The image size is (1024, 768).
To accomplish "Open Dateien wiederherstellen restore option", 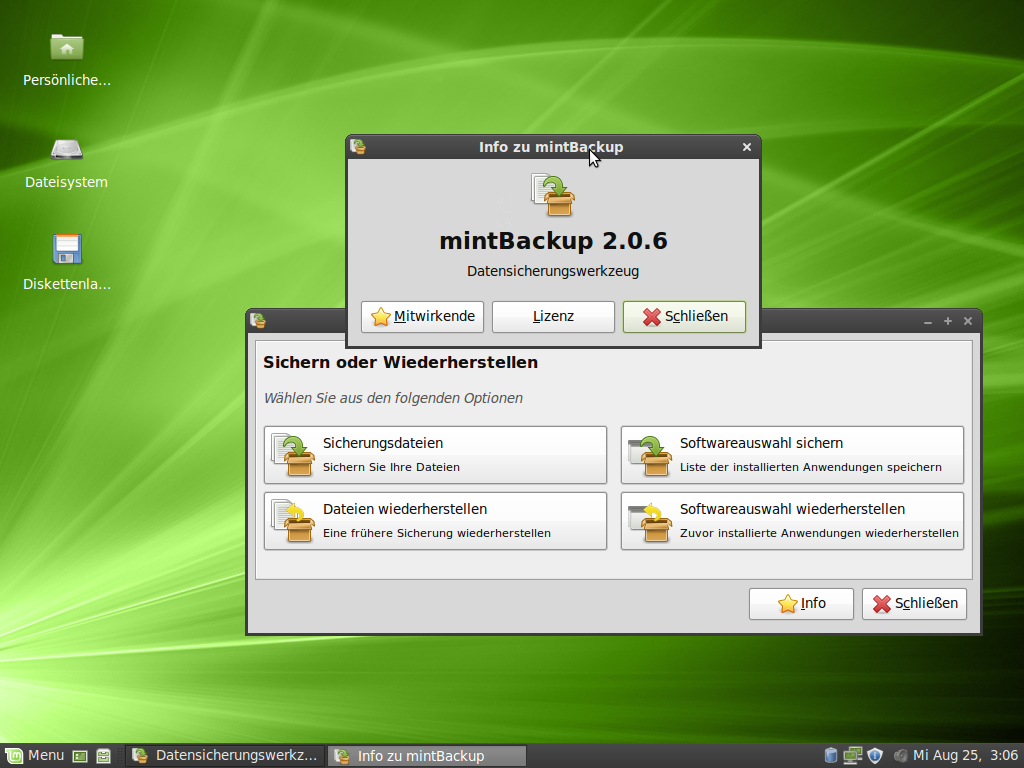I will click(x=435, y=520).
